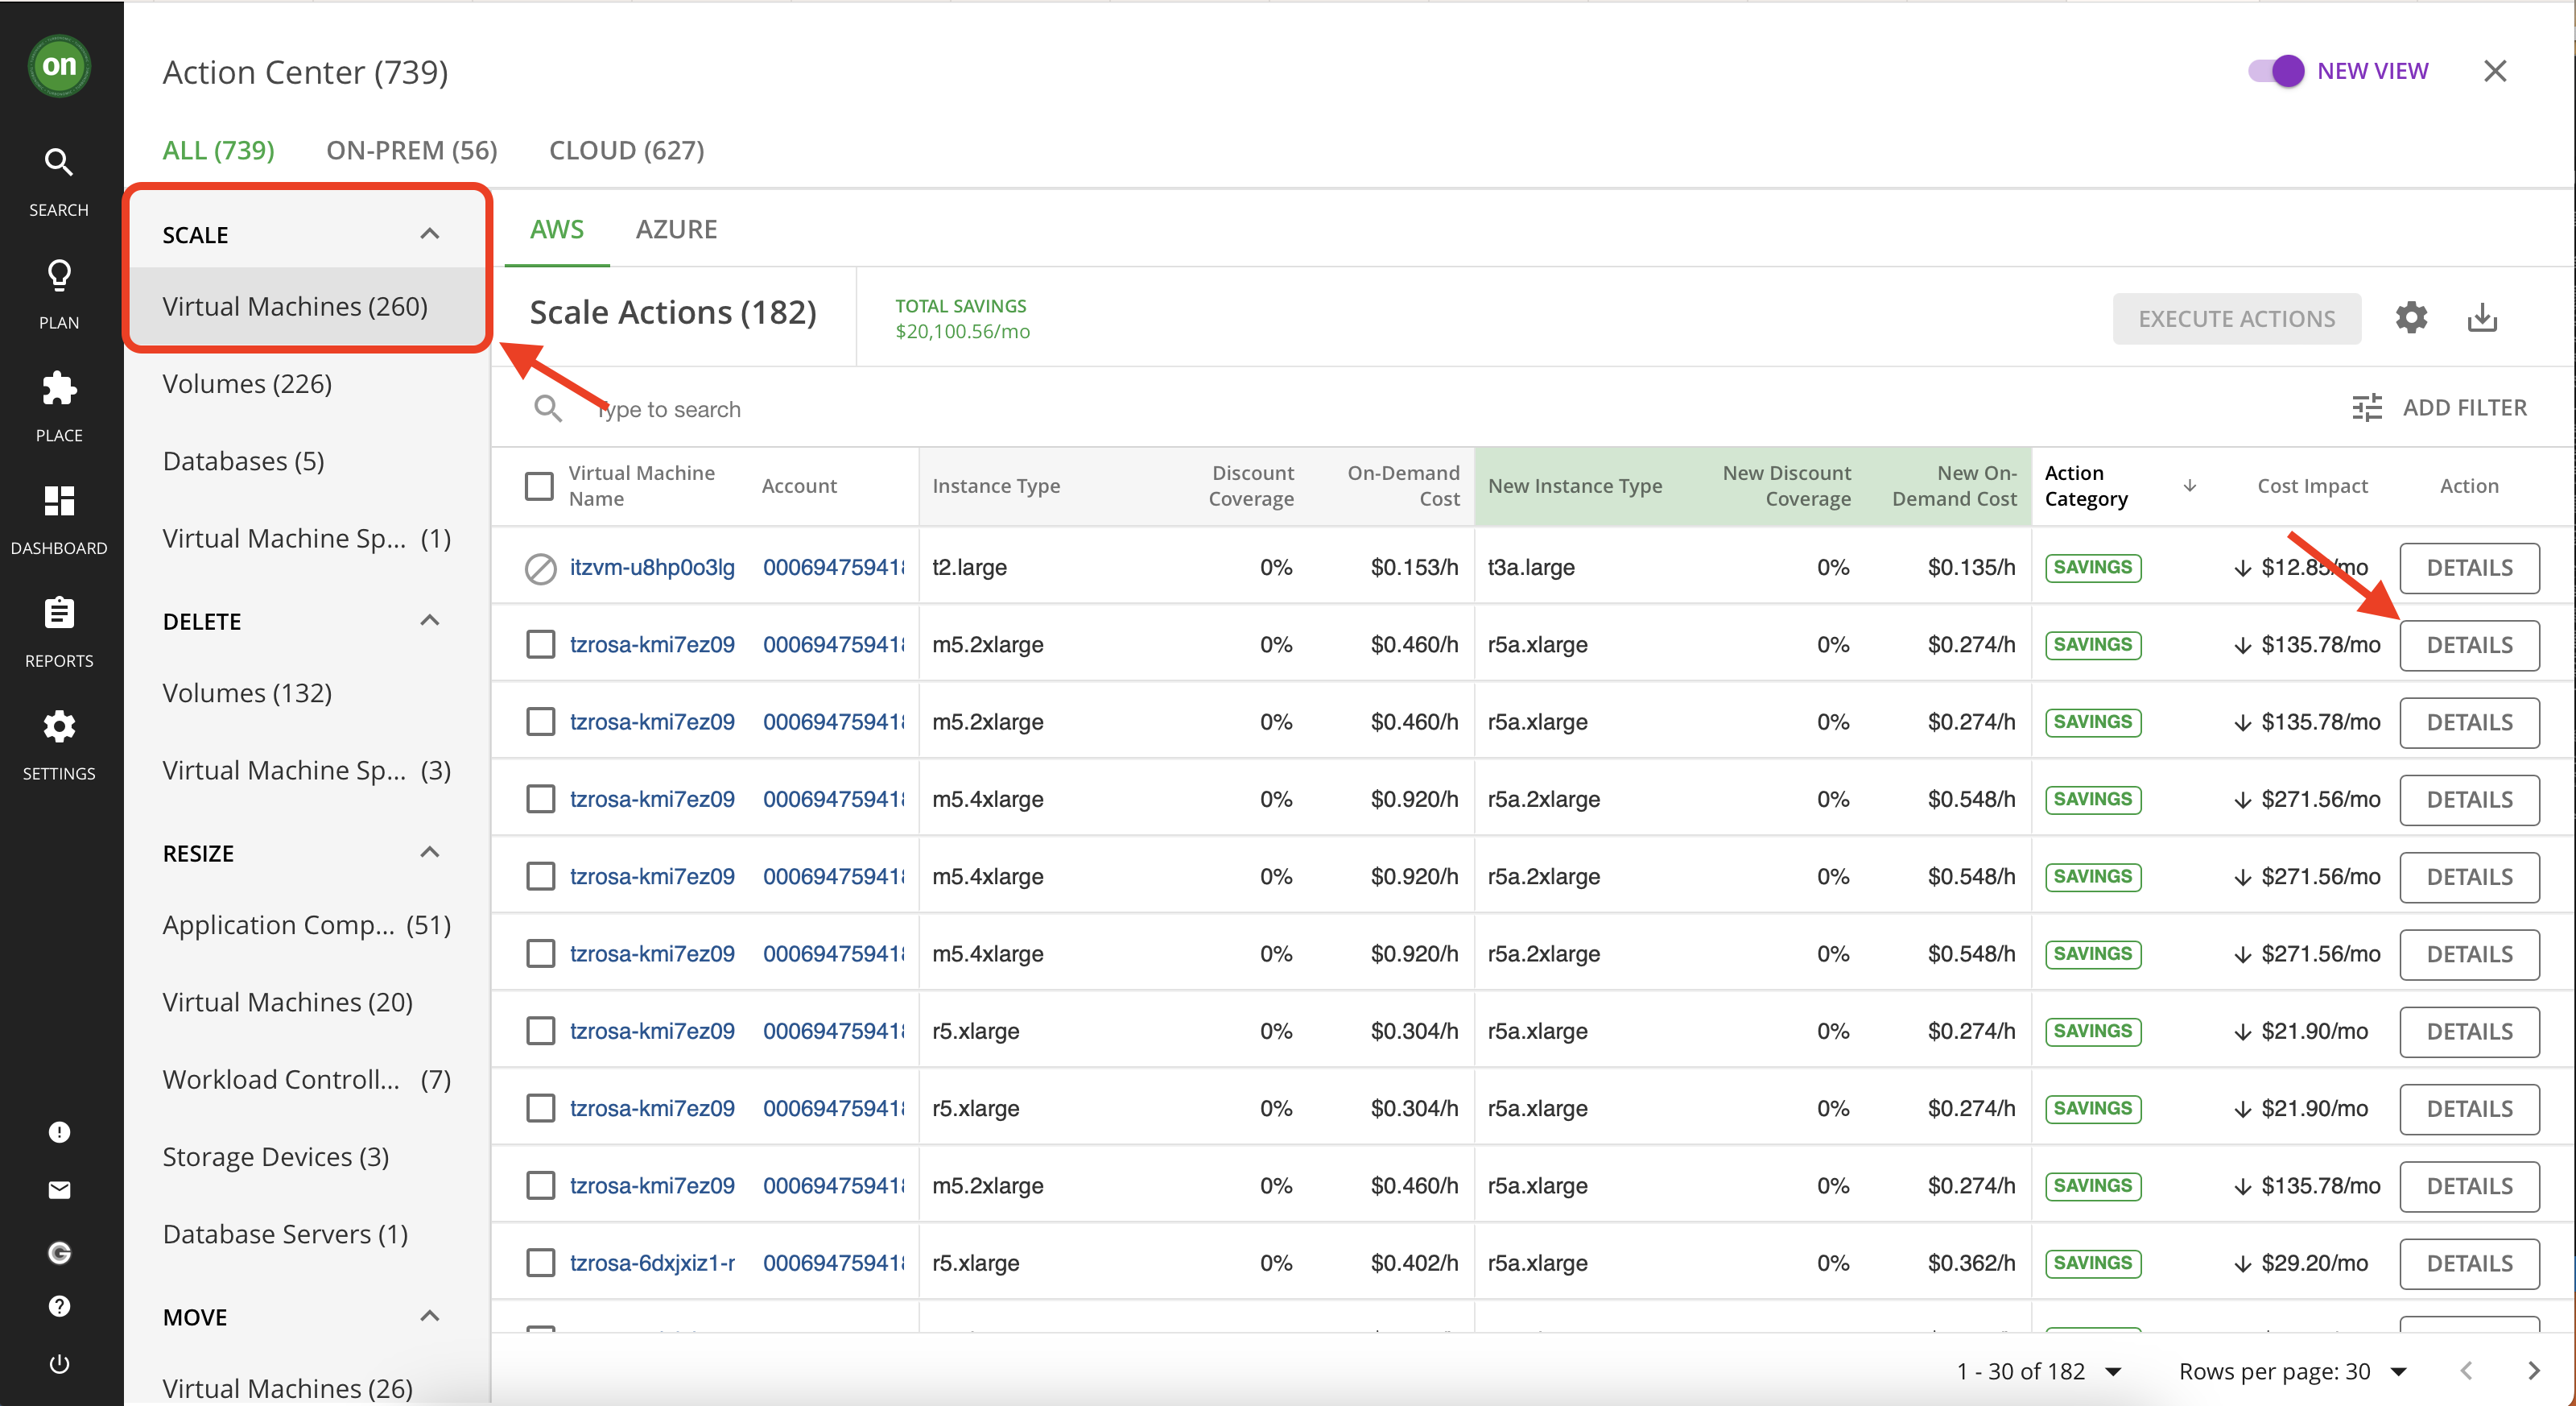The height and width of the screenshot is (1406, 2576).
Task: Open the help question mark icon
Action: [x=59, y=1306]
